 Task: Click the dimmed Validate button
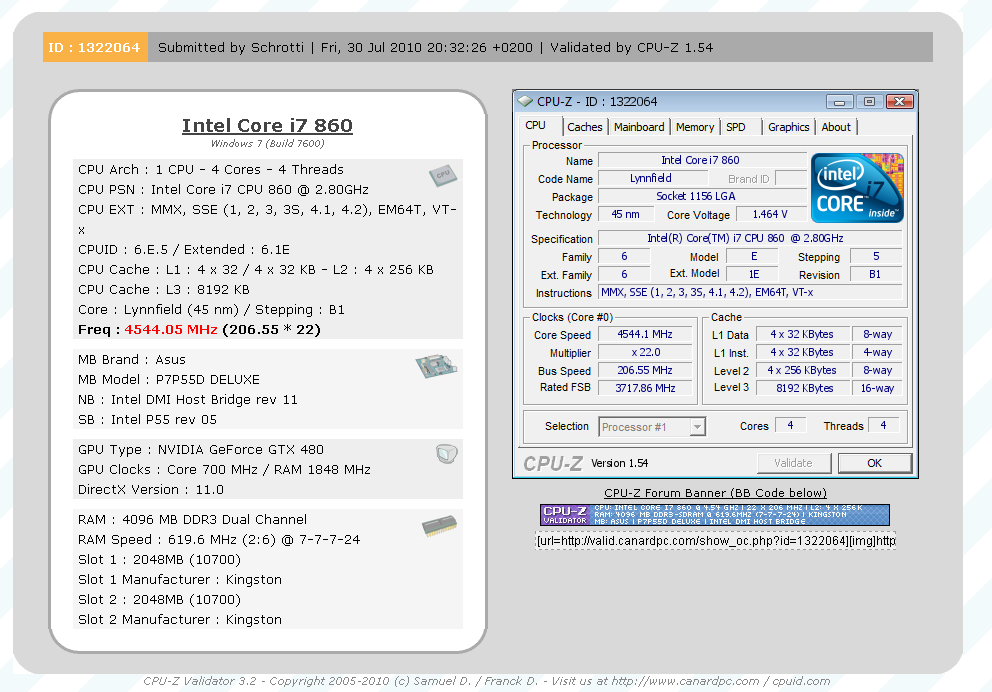point(793,463)
